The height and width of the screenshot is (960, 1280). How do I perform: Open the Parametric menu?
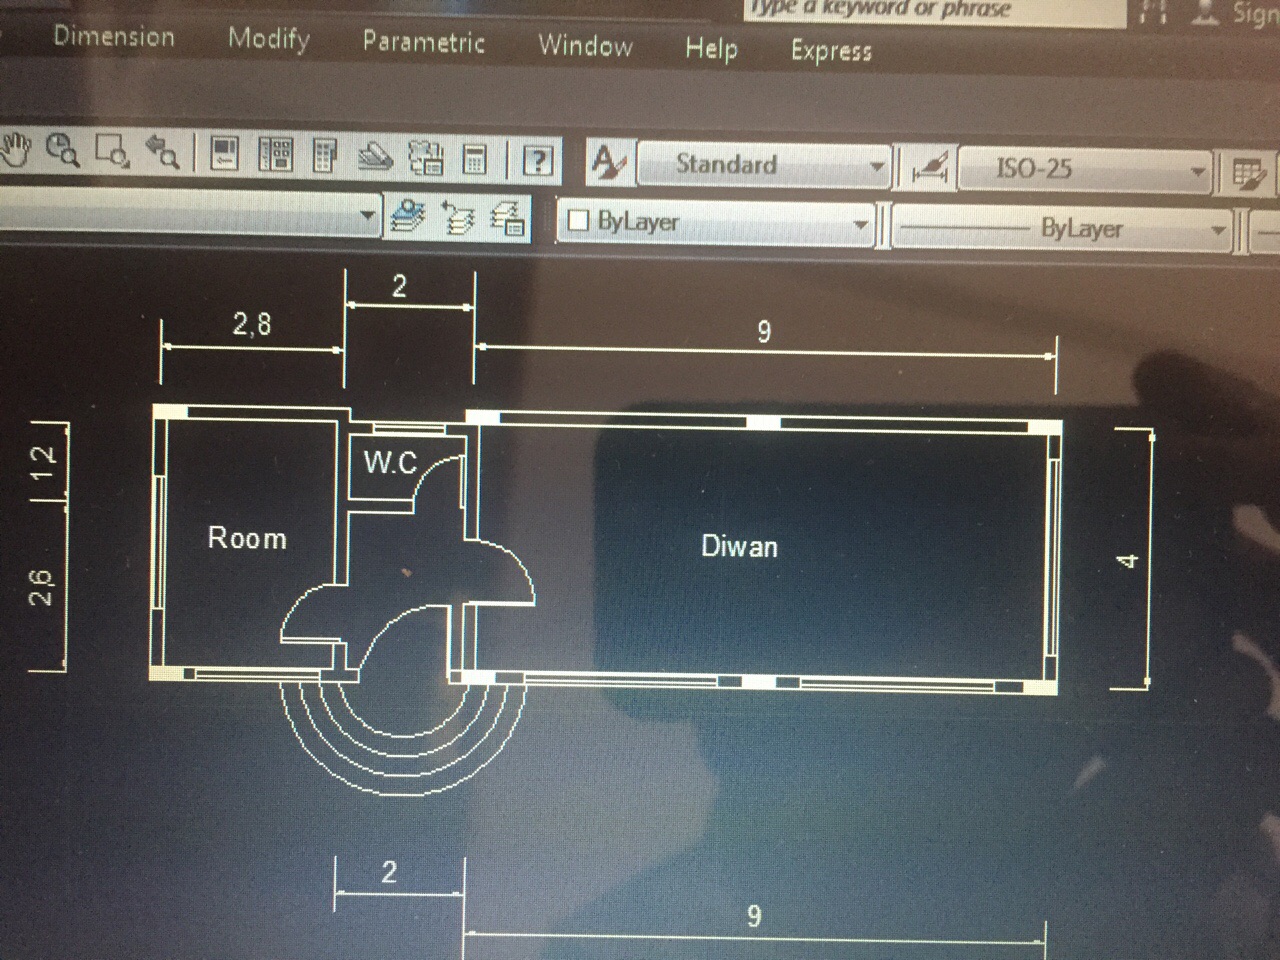[423, 42]
